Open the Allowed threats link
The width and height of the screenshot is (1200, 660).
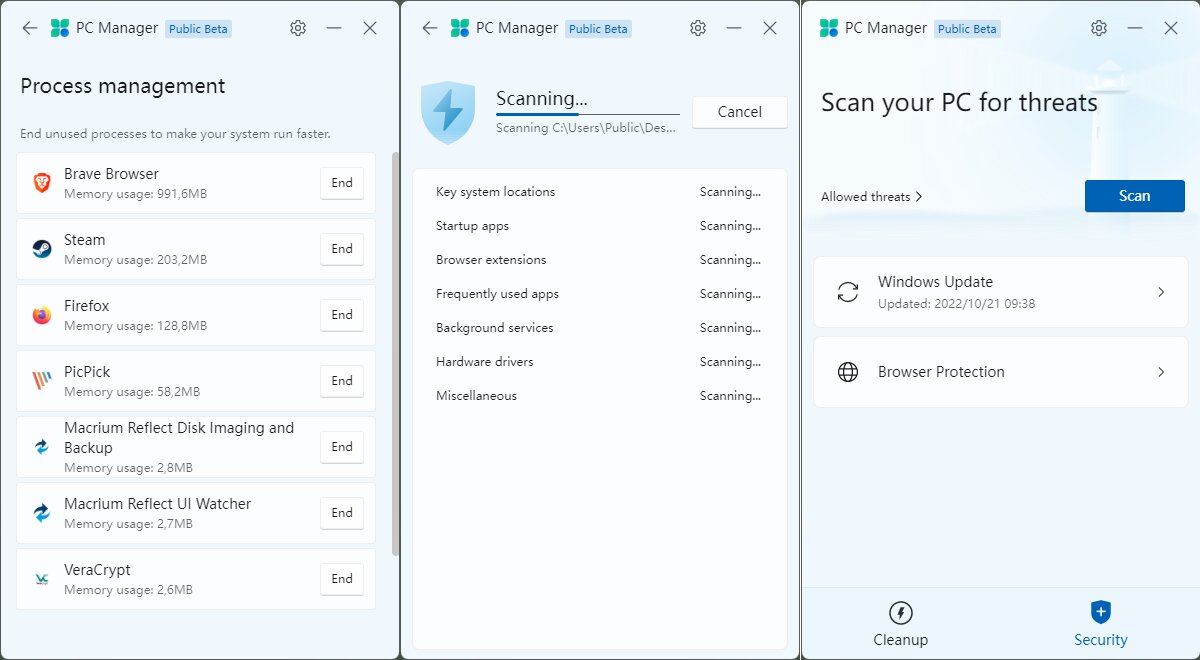pyautogui.click(x=872, y=197)
